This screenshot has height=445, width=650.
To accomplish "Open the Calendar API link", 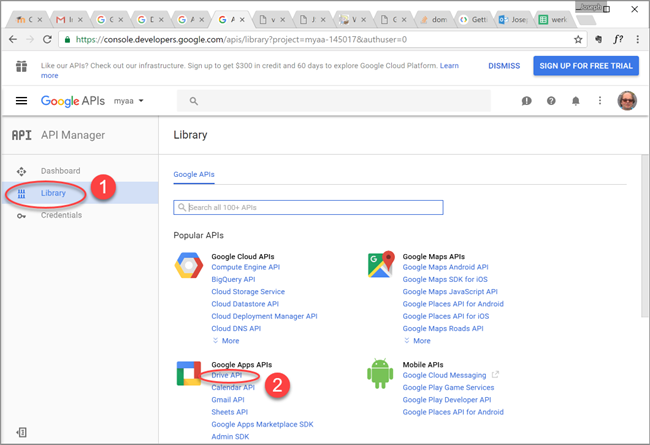I will coord(233,387).
